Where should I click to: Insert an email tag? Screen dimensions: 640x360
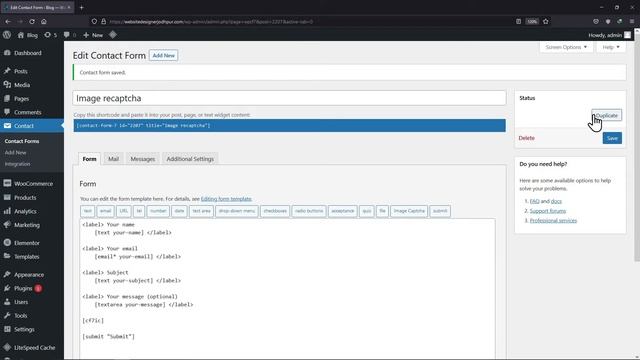[105, 211]
